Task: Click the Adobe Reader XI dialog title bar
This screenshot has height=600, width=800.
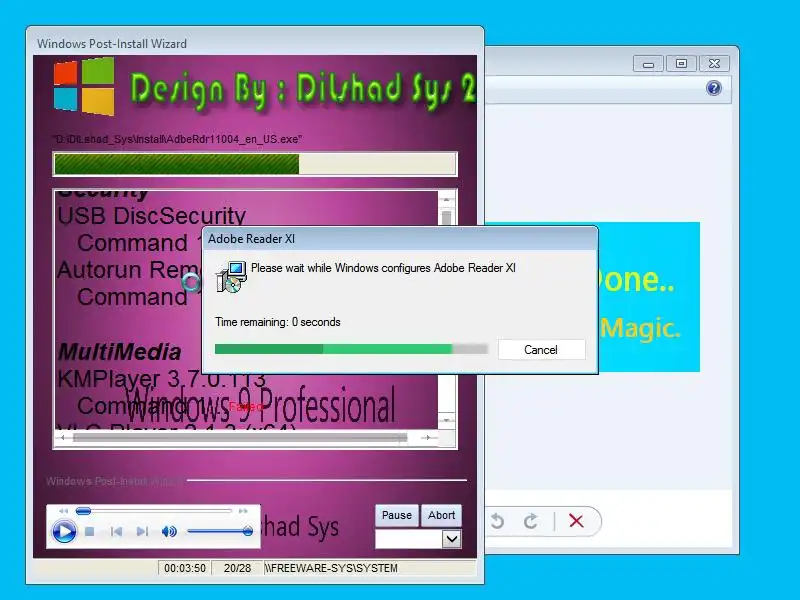Action: tap(400, 239)
